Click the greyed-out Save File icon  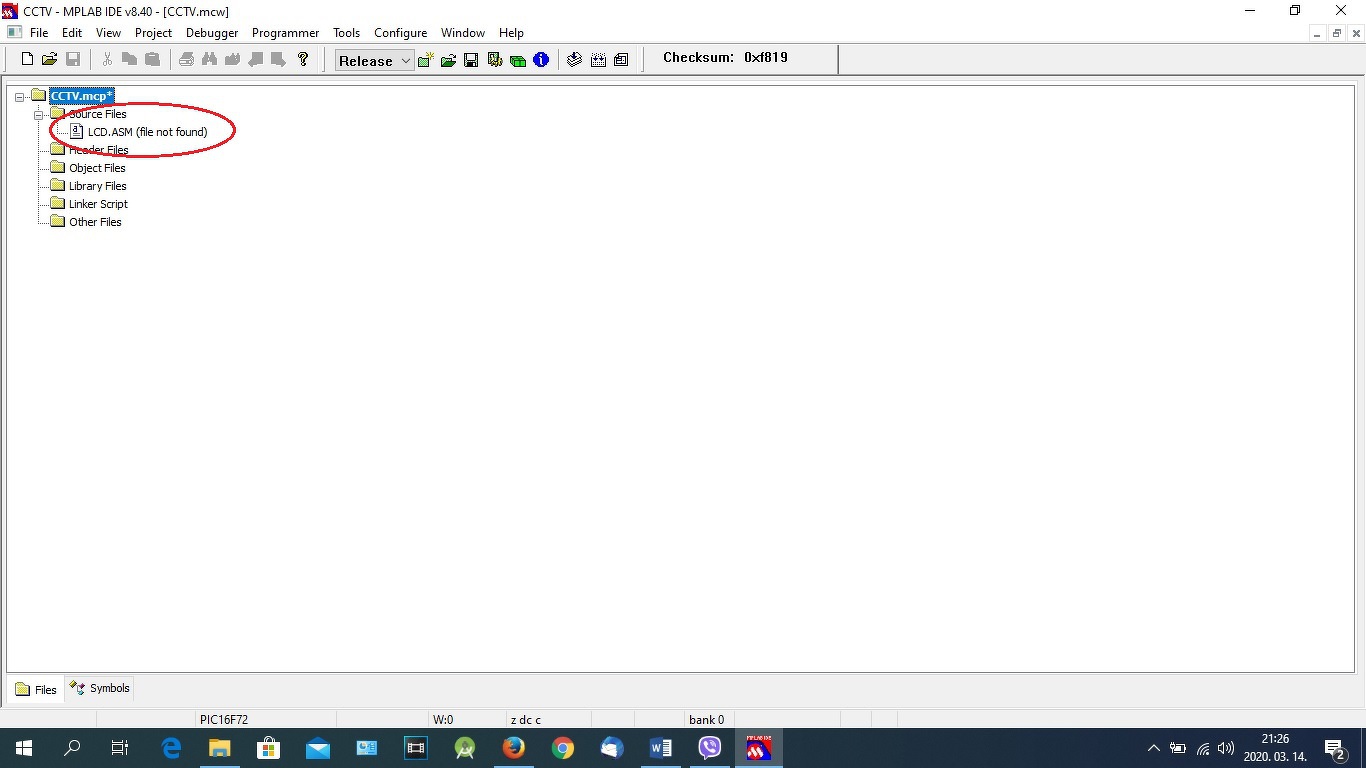tap(73, 60)
